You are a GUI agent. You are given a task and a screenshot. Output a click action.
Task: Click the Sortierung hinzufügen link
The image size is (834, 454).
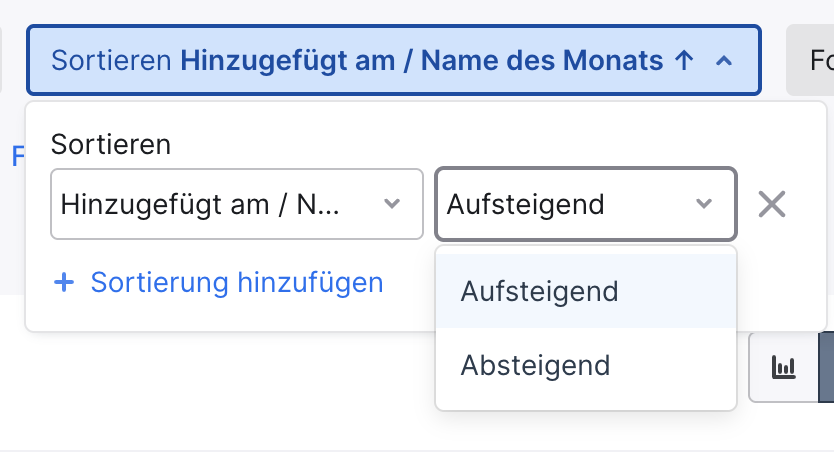[237, 282]
